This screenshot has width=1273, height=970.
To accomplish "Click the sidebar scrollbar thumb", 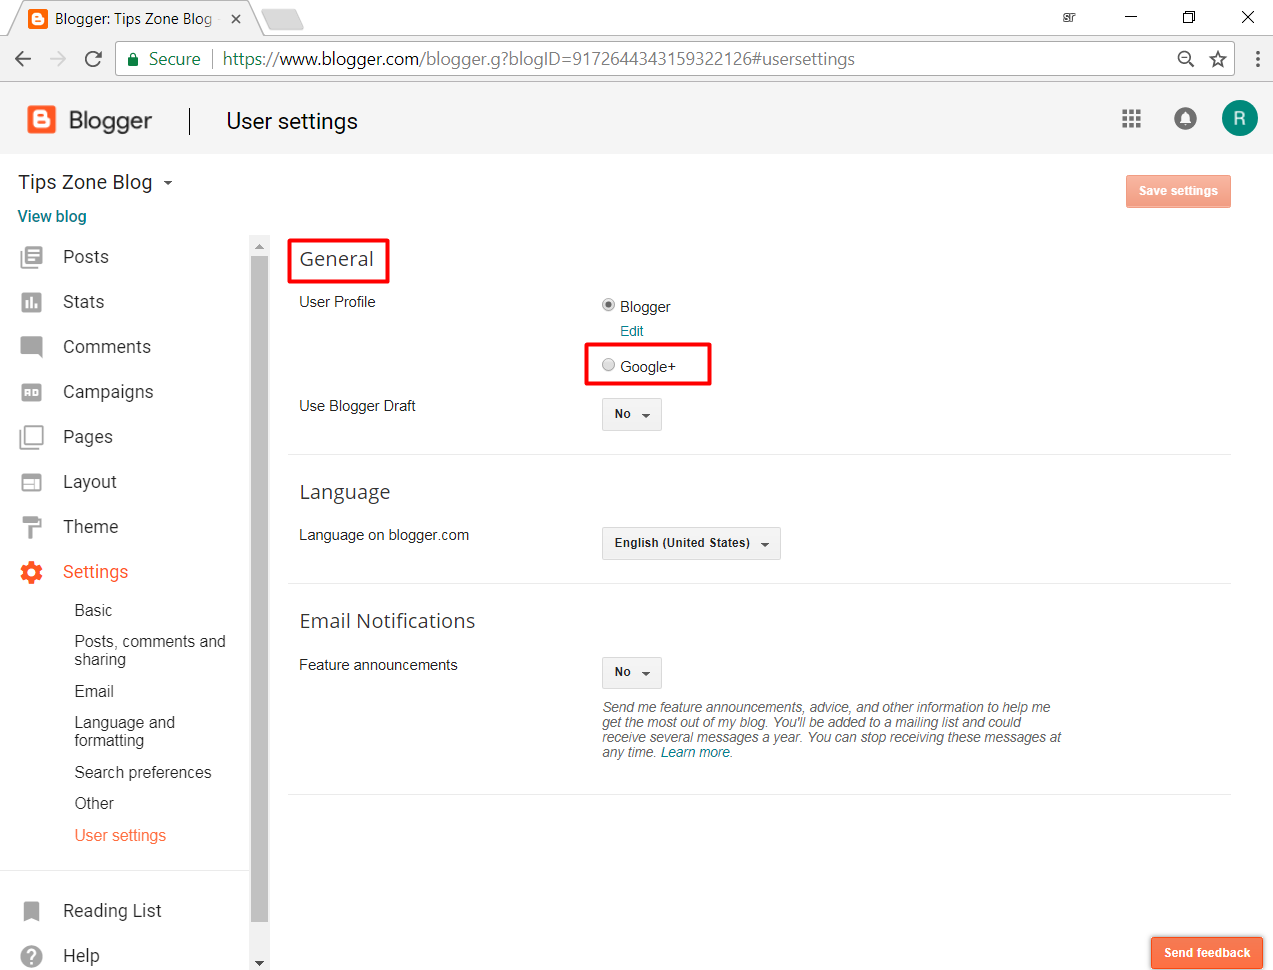I will 260,588.
